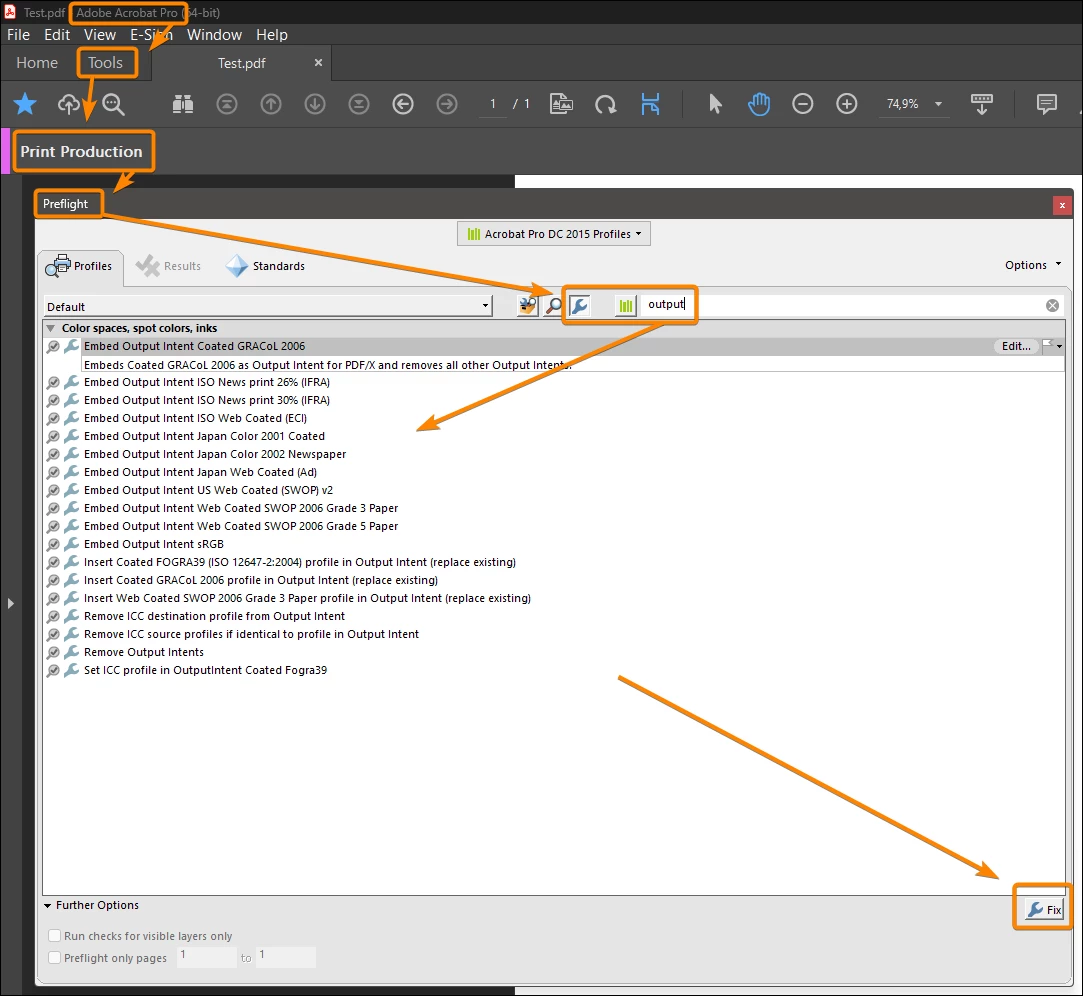Switch to the Profiles tab
The image size is (1083, 996).
pos(81,266)
